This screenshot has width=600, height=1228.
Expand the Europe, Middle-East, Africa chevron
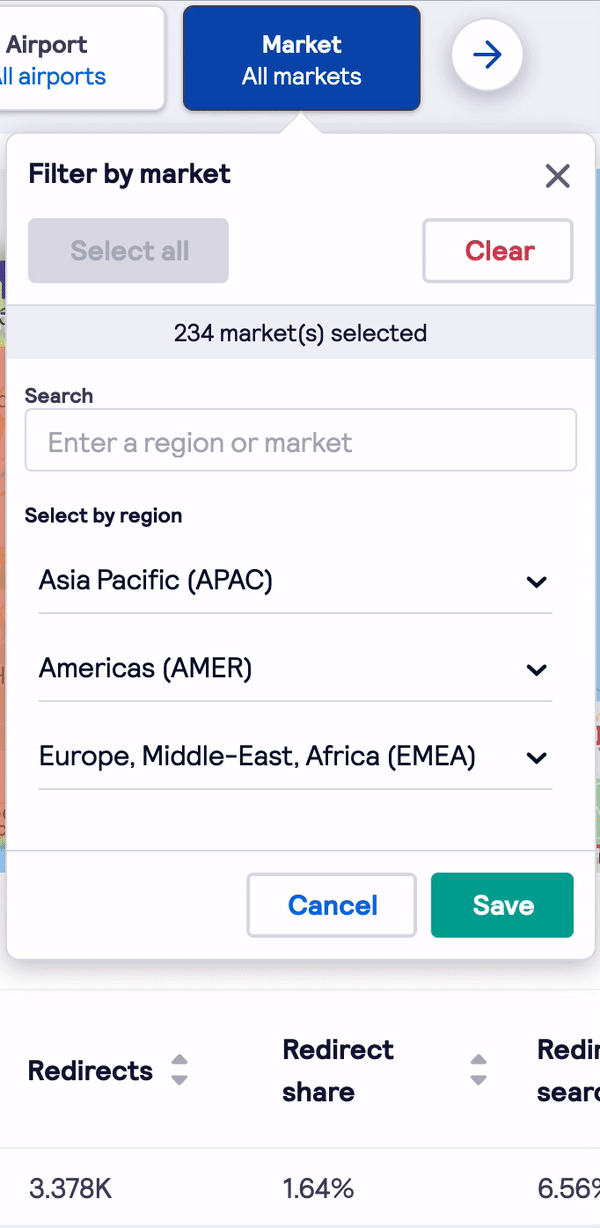coord(537,758)
